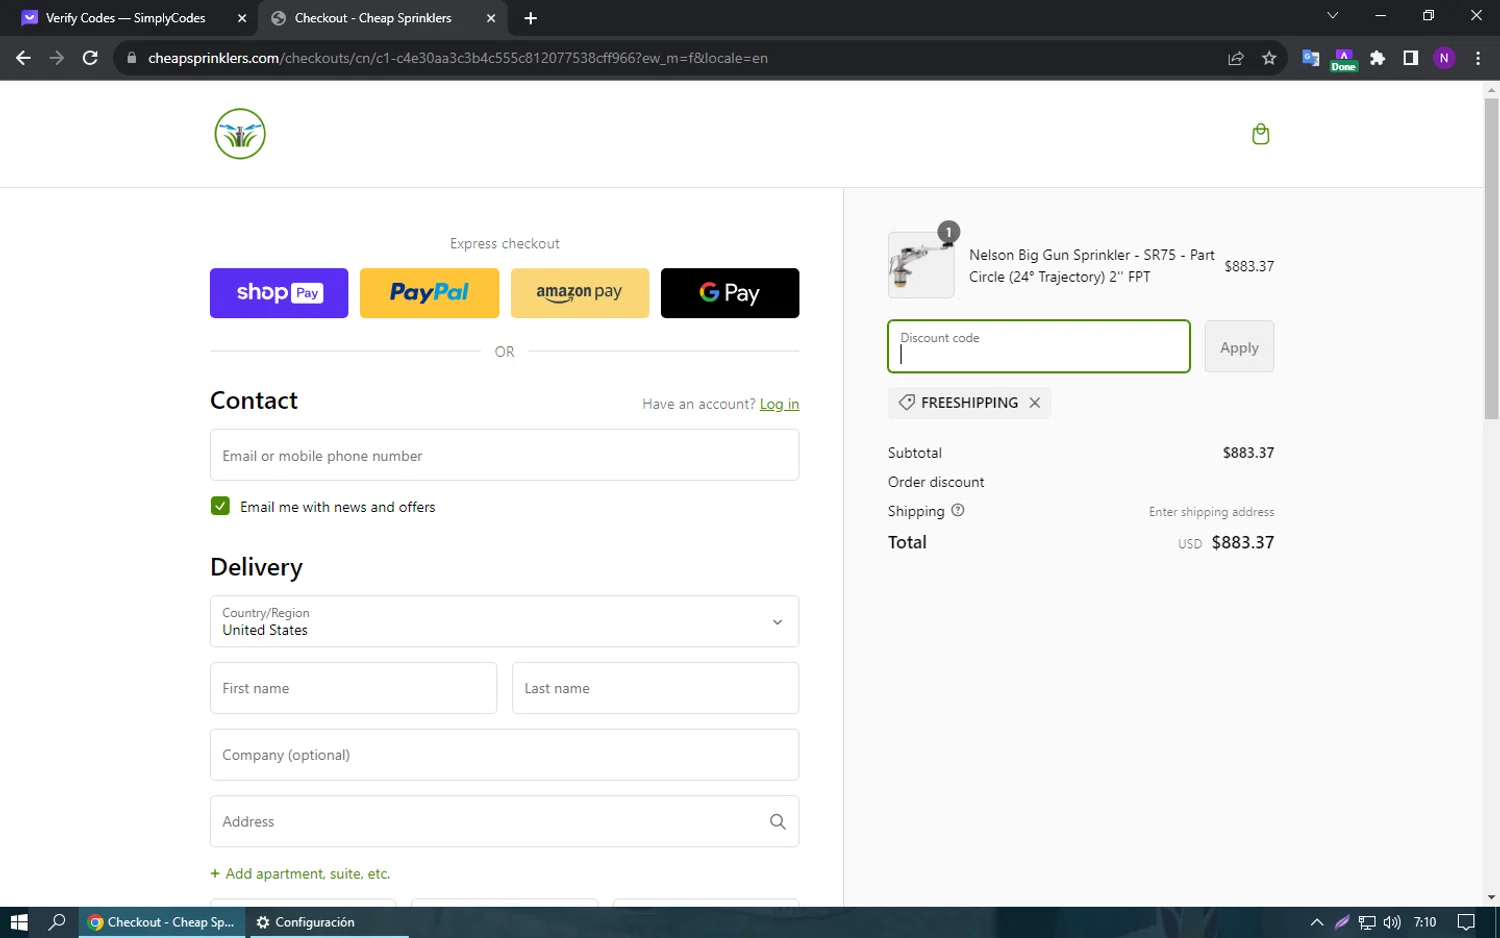Click the Log in link
1500x938 pixels.
pos(779,404)
